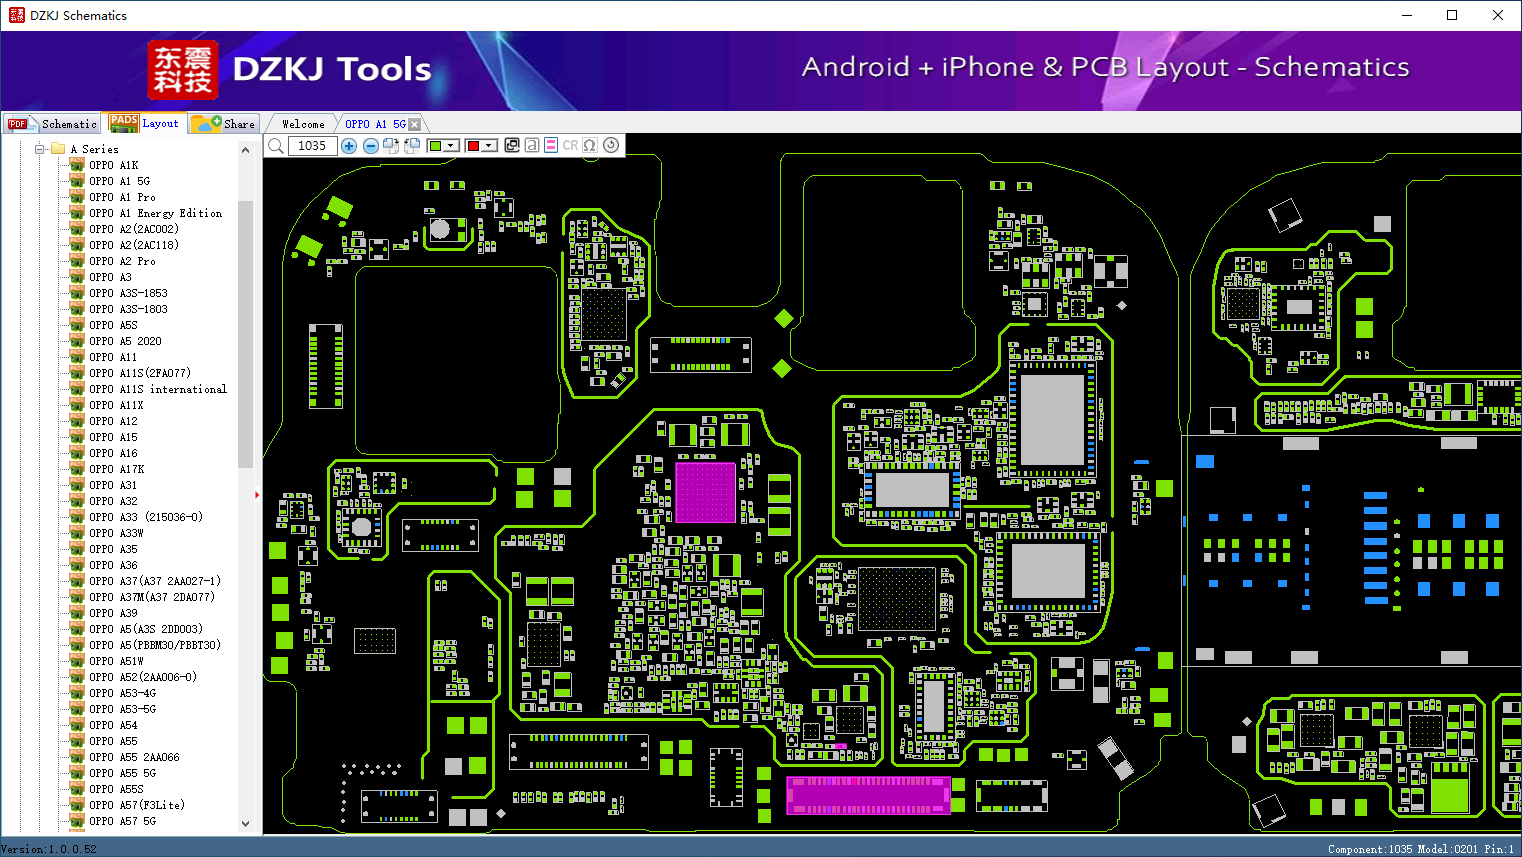Select OPPO A33W in the tree
Screen dimensions: 1522x857
pos(116,533)
